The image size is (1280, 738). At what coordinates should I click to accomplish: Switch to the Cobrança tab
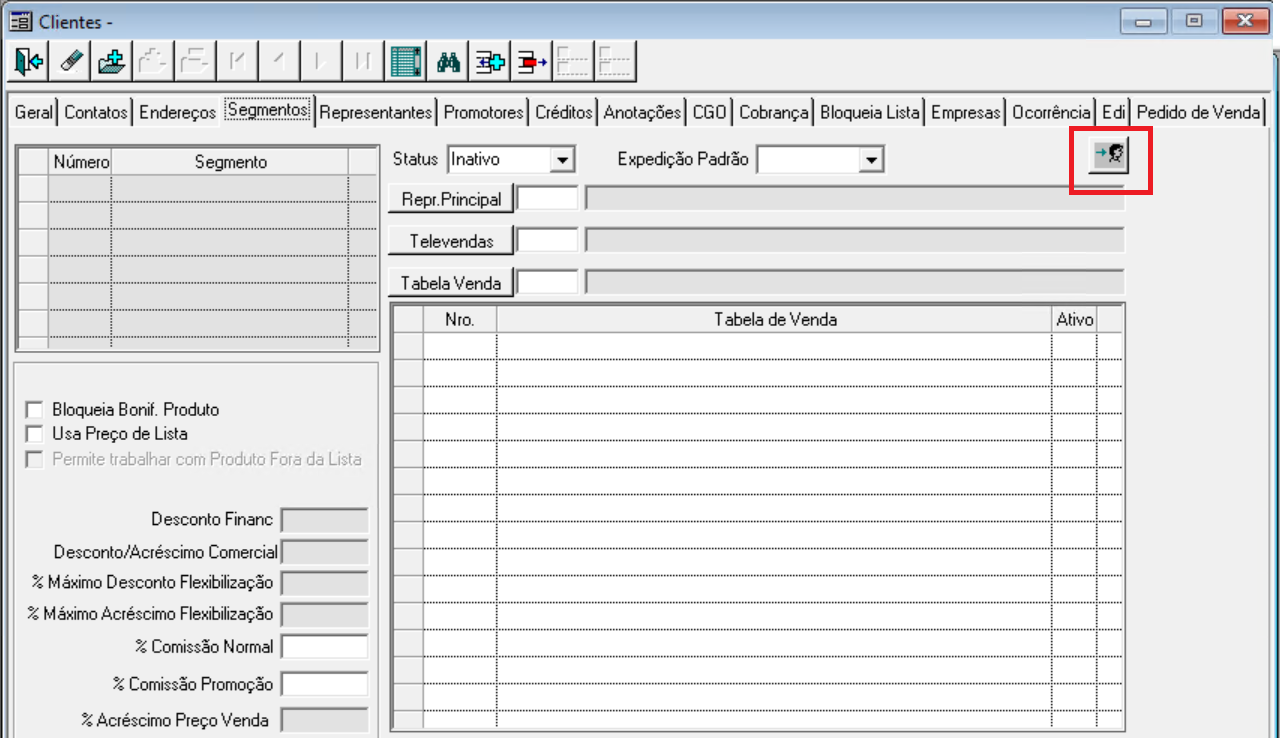pos(774,113)
